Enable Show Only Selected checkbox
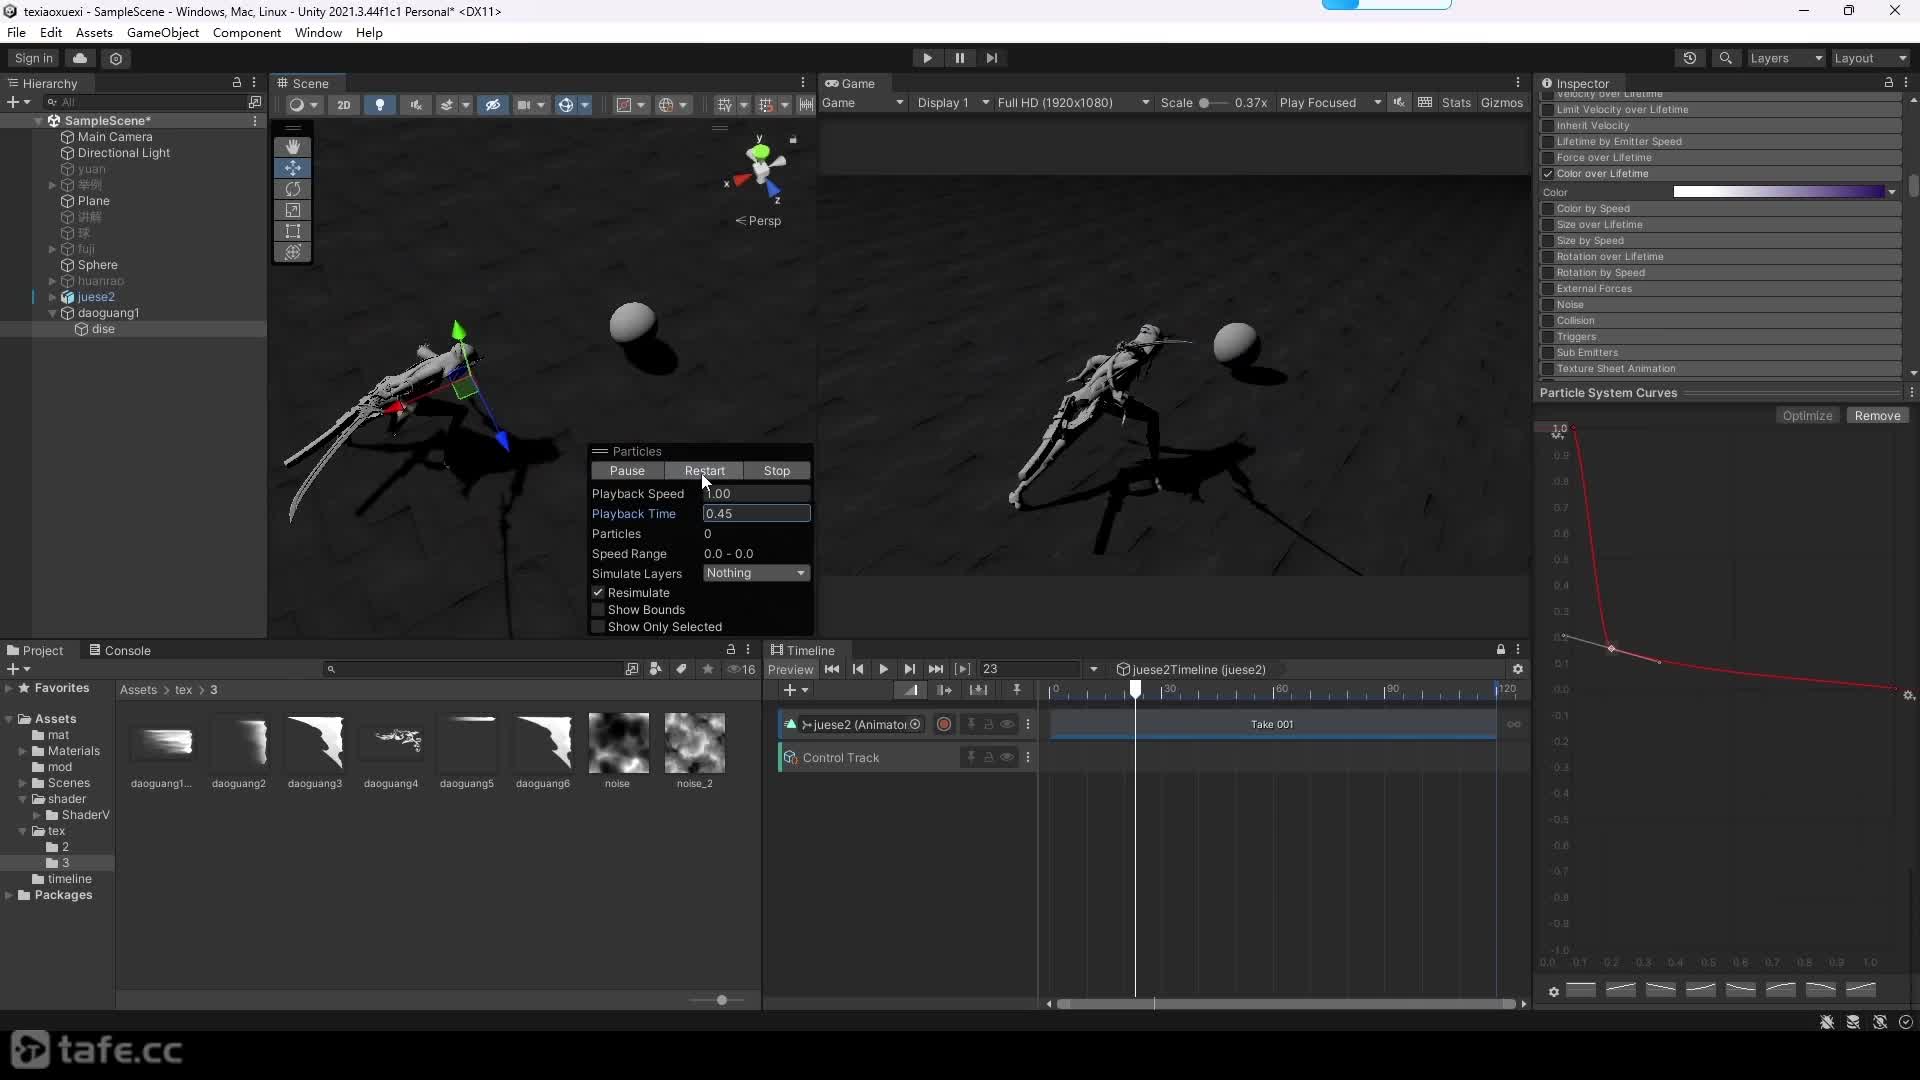Viewport: 1920px width, 1080px height. coord(598,627)
